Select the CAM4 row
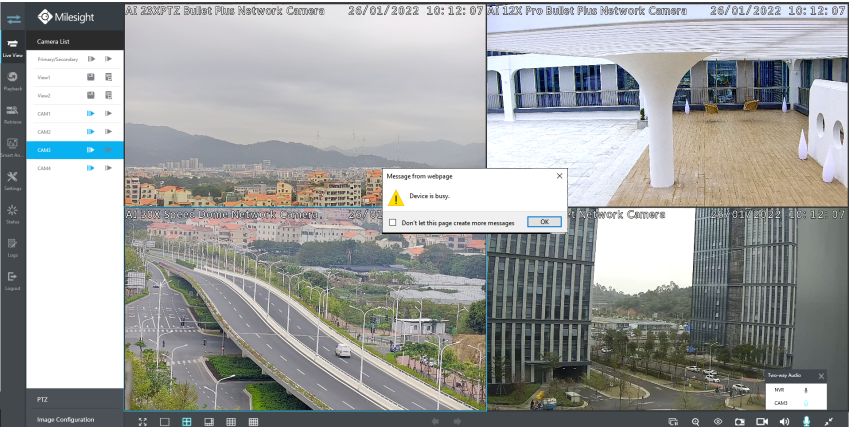851x428 pixels. (75, 168)
